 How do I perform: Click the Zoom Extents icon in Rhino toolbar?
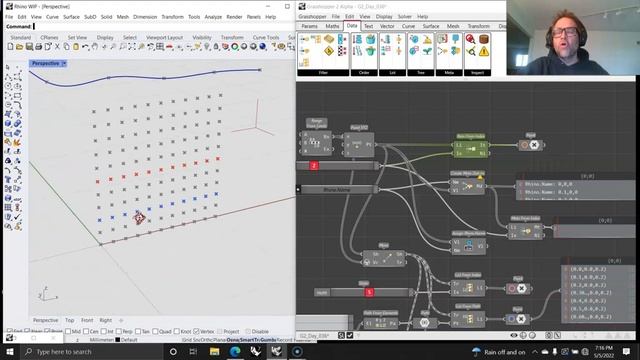click(x=132, y=47)
